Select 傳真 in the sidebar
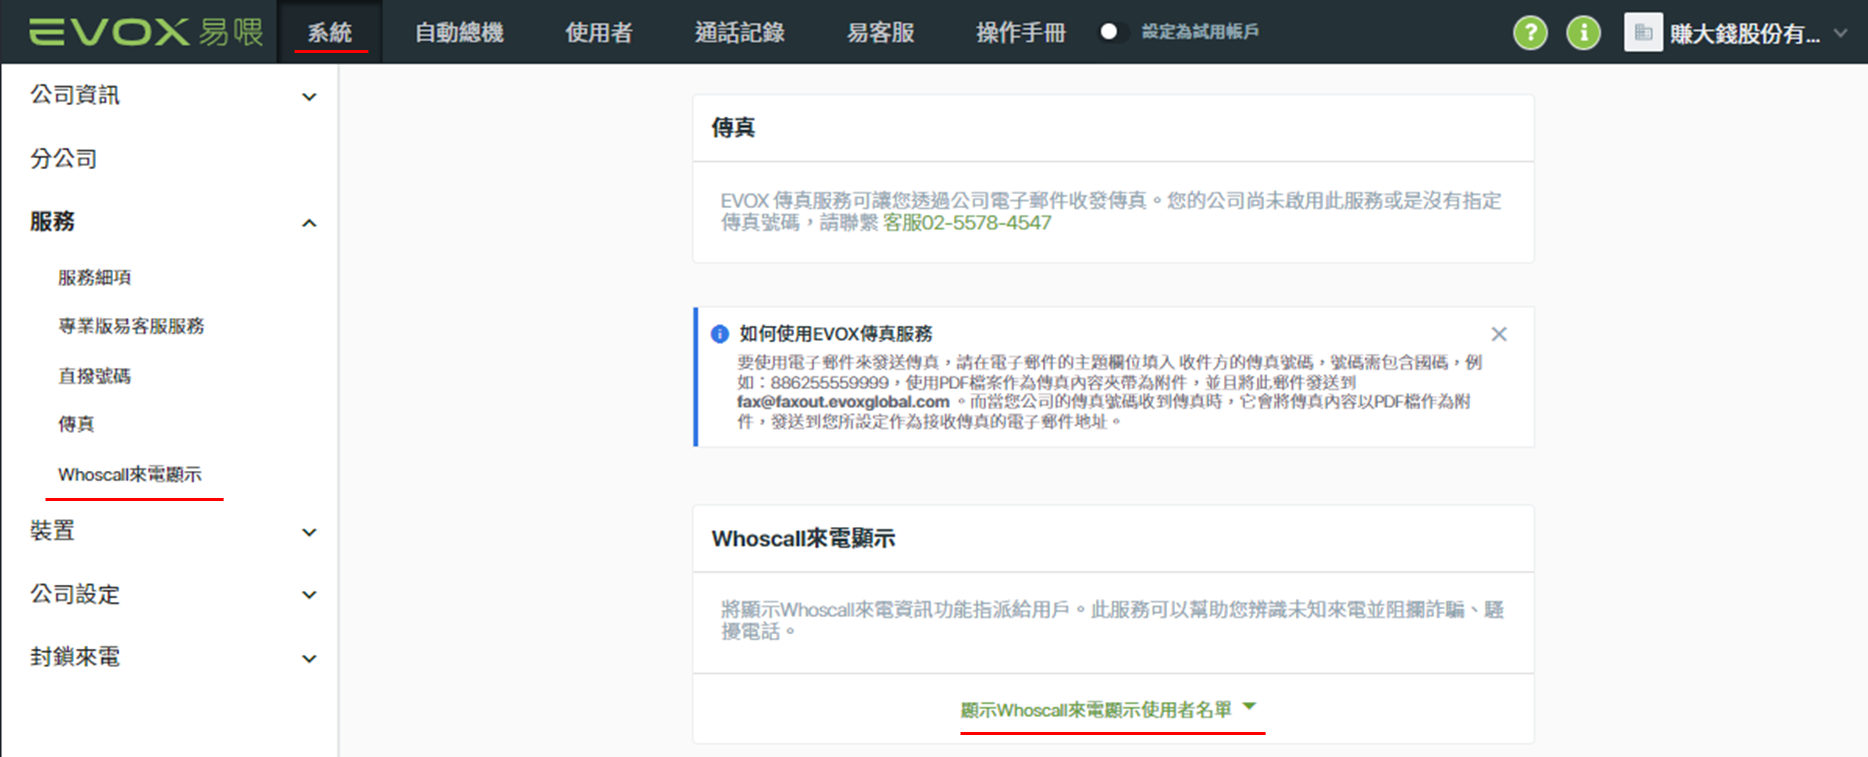 pos(76,424)
